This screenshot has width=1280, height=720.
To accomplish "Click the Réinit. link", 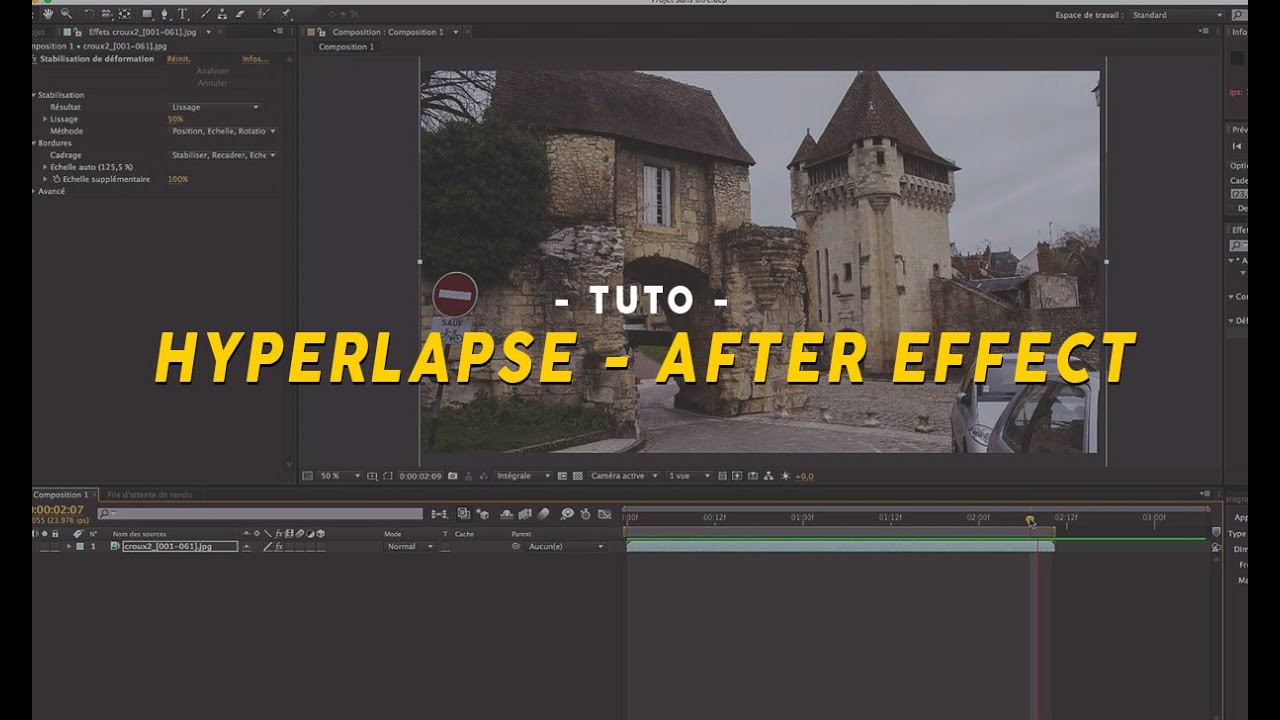I will [x=178, y=59].
